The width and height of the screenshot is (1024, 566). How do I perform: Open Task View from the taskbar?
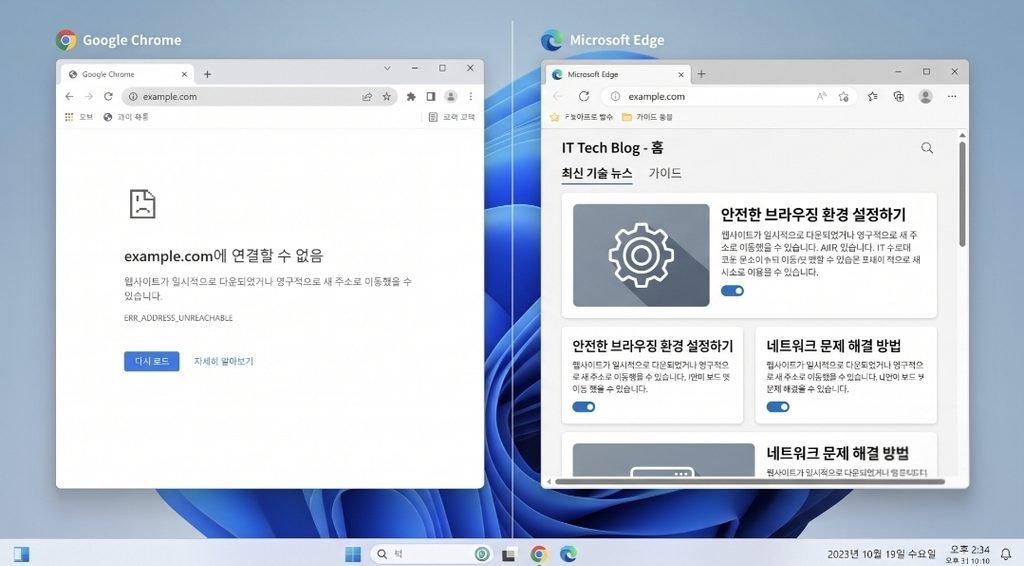click(x=509, y=554)
